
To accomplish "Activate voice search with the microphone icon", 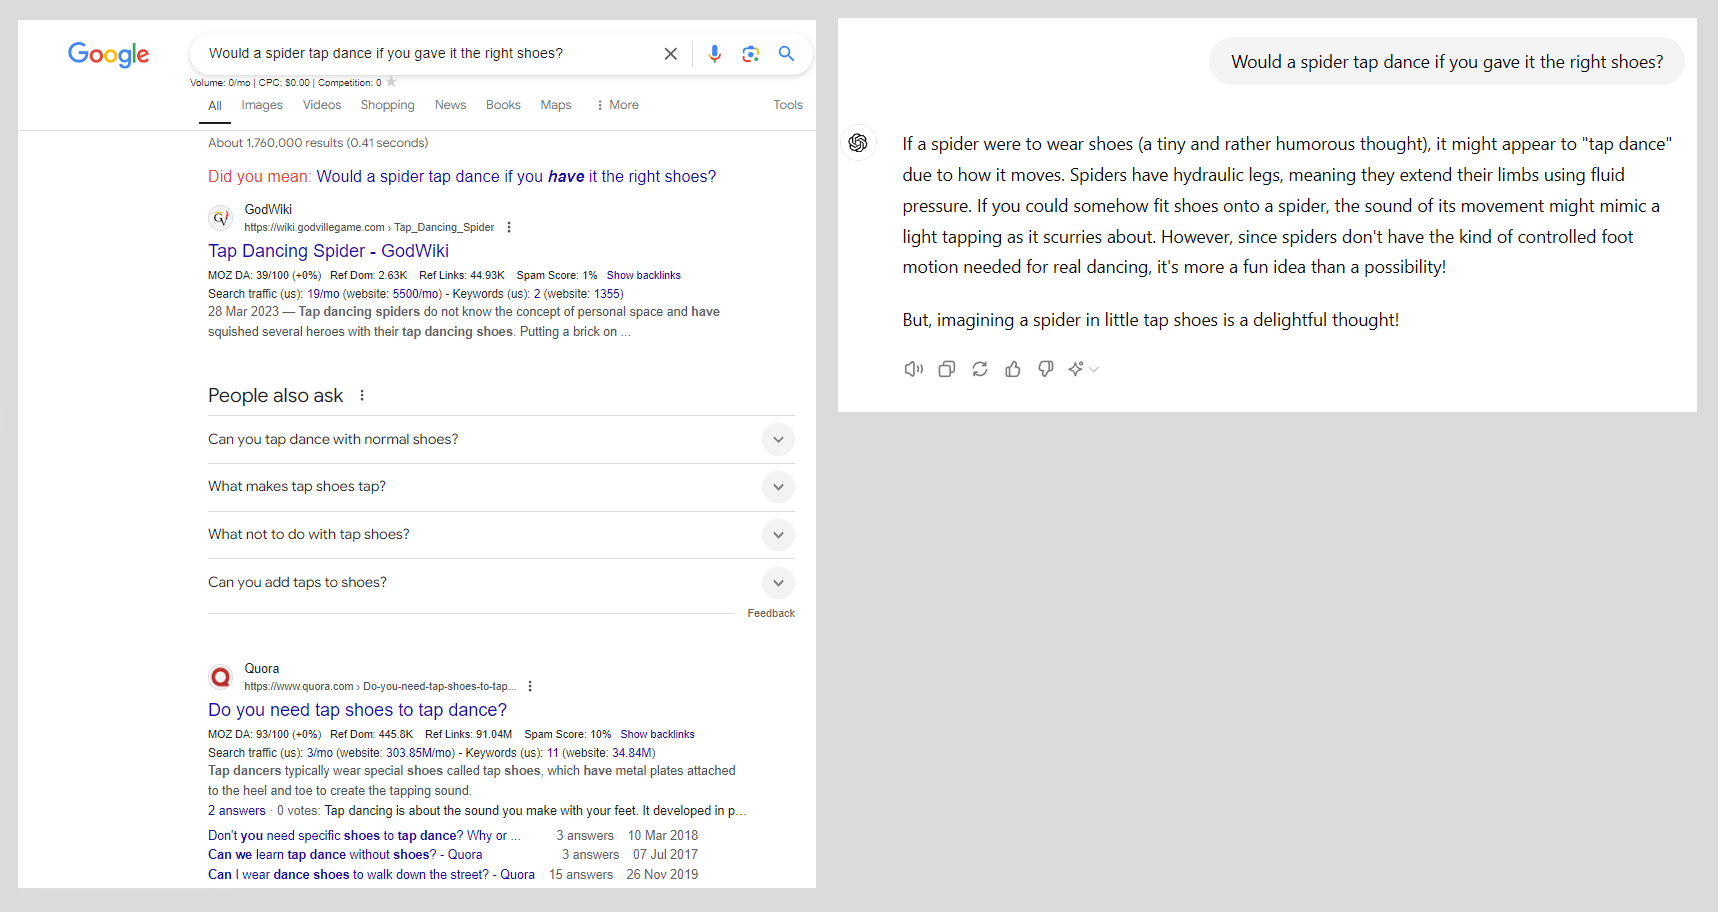I will click(x=714, y=53).
